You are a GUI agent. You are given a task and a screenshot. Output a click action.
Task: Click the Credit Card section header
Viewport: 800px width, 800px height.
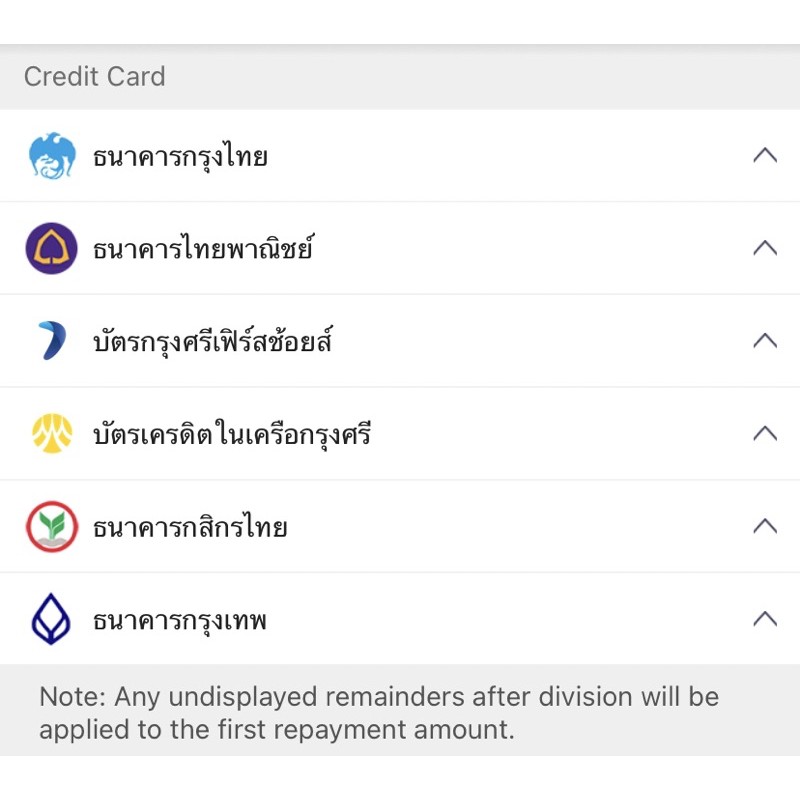point(95,77)
